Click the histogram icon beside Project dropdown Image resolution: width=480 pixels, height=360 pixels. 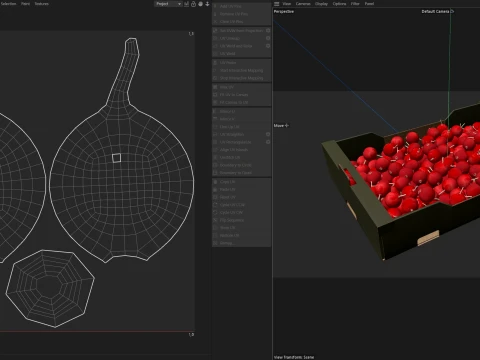(x=186, y=4)
